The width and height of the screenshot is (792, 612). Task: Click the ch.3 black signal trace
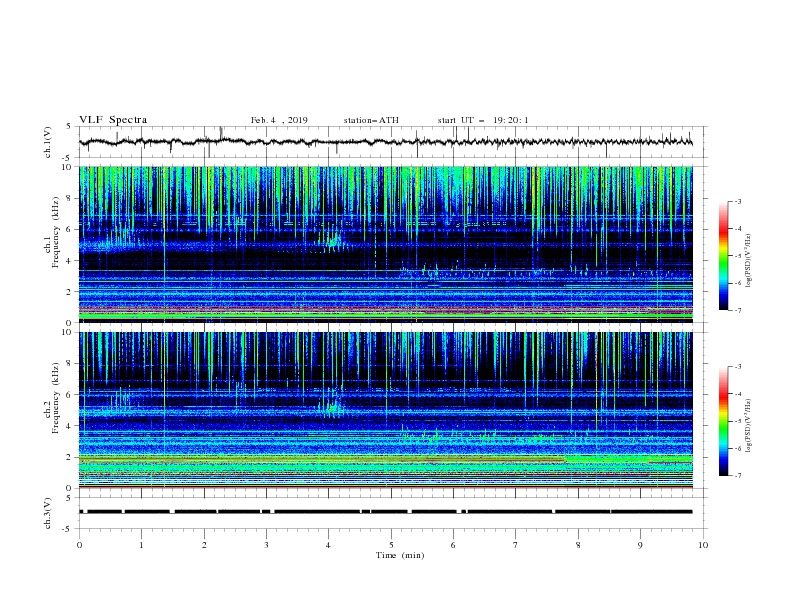click(386, 512)
